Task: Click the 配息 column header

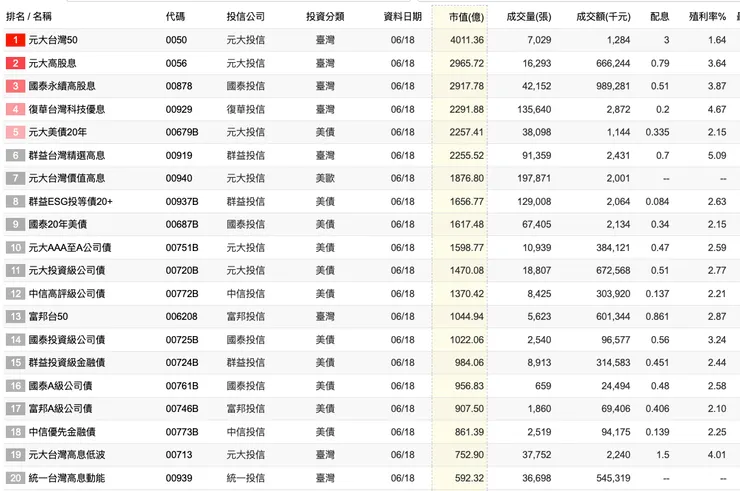Action: click(659, 17)
